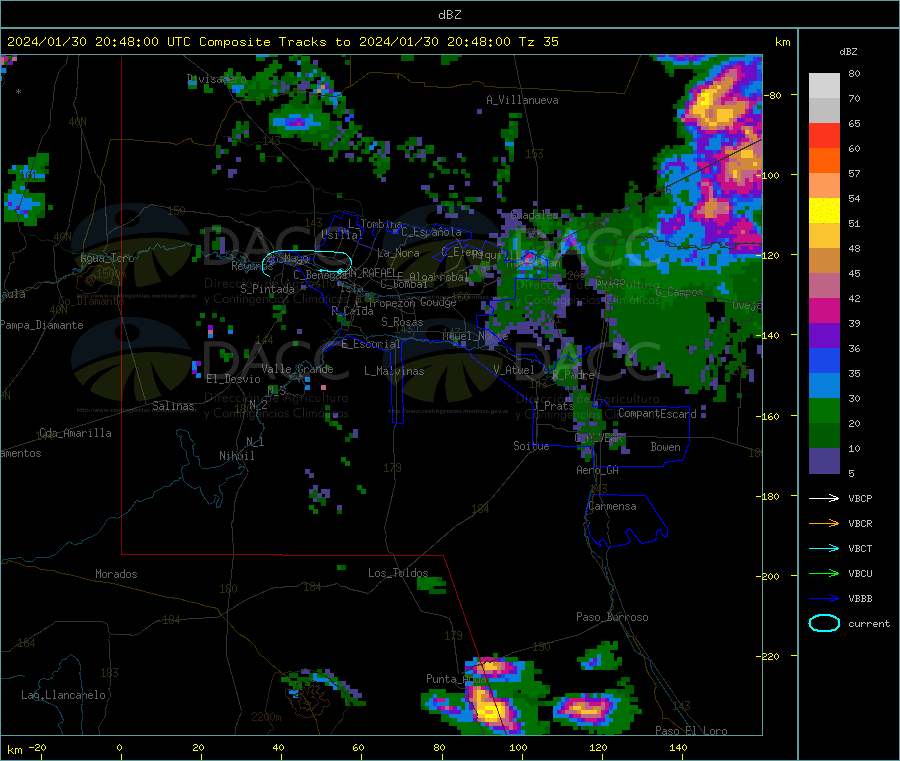Viewport: 900px width, 761px height.
Task: Click the Paso_El_Loro map label
Action: point(691,731)
